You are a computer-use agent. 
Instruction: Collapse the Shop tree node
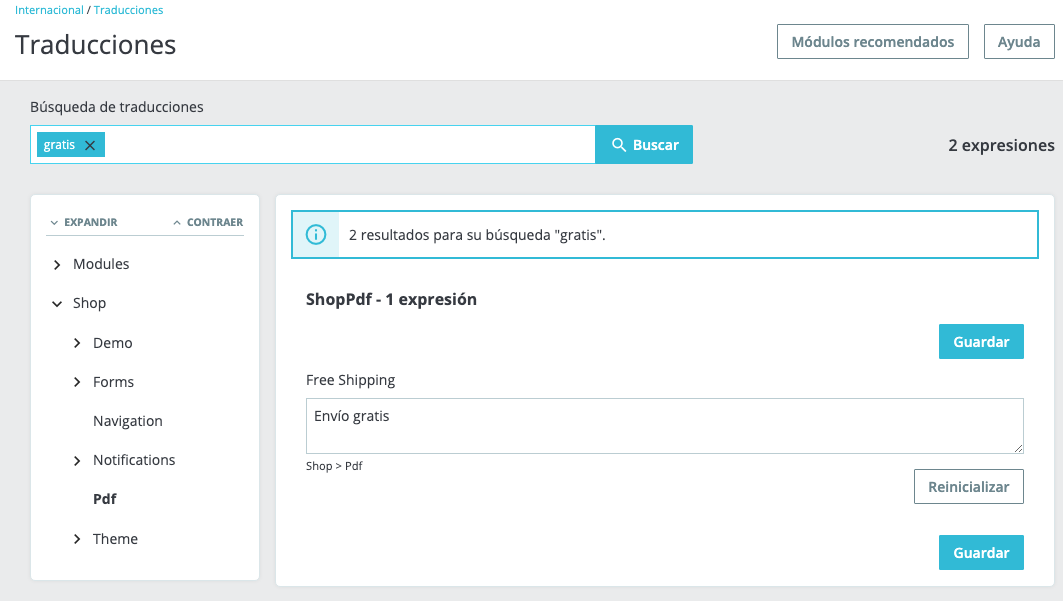click(x=58, y=304)
